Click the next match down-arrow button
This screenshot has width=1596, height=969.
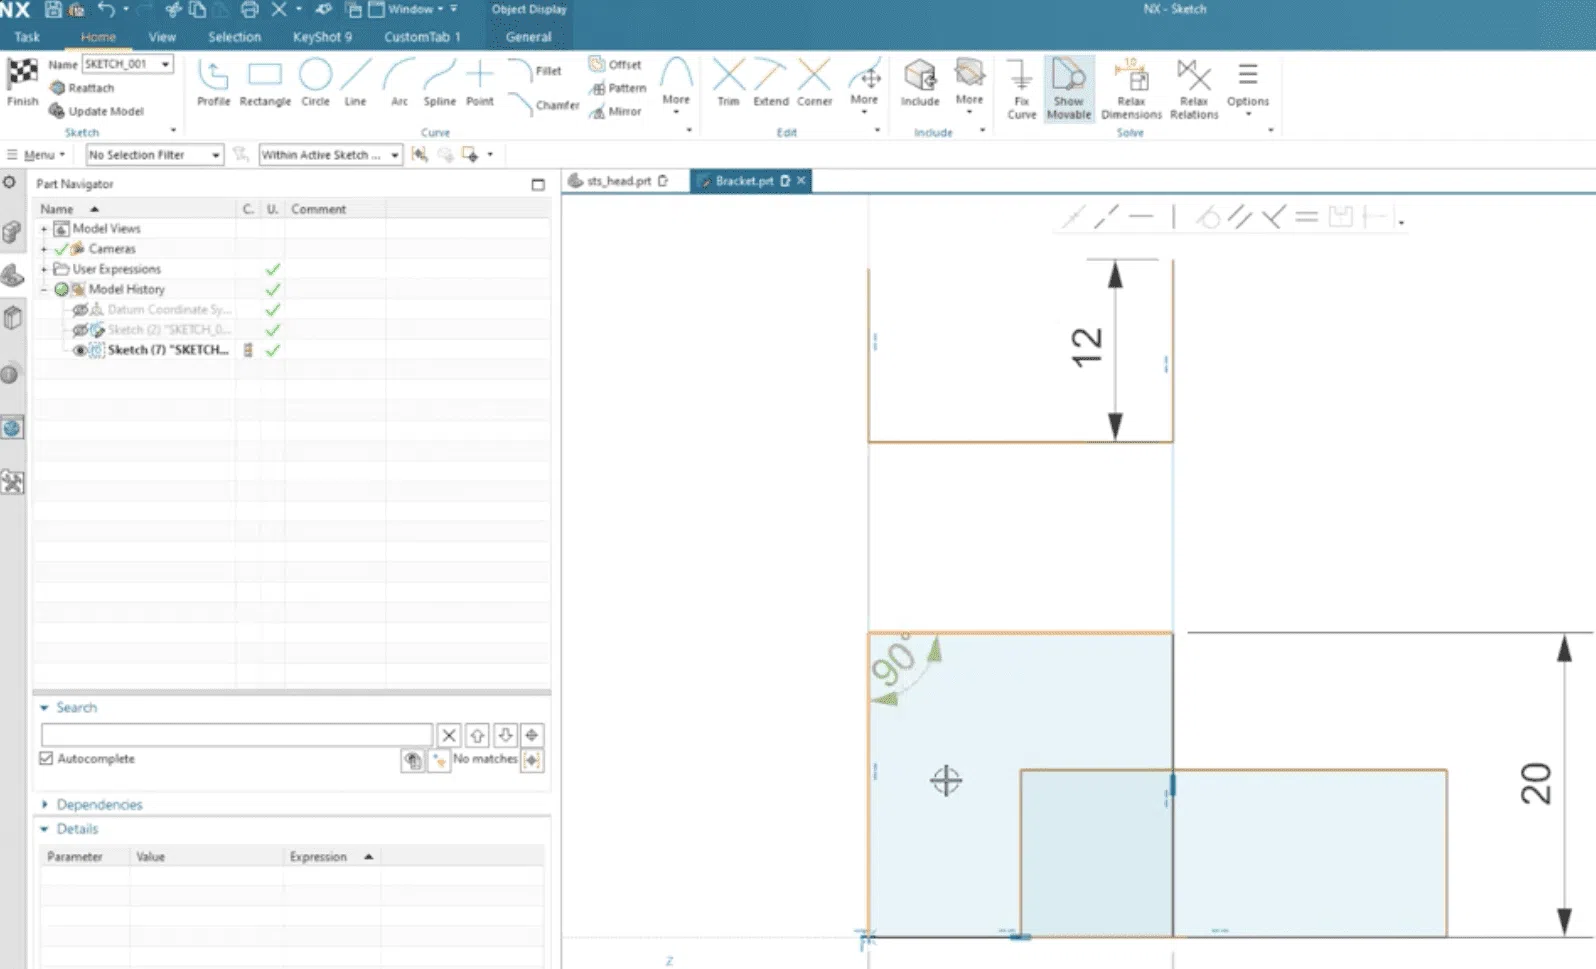pyautogui.click(x=505, y=735)
